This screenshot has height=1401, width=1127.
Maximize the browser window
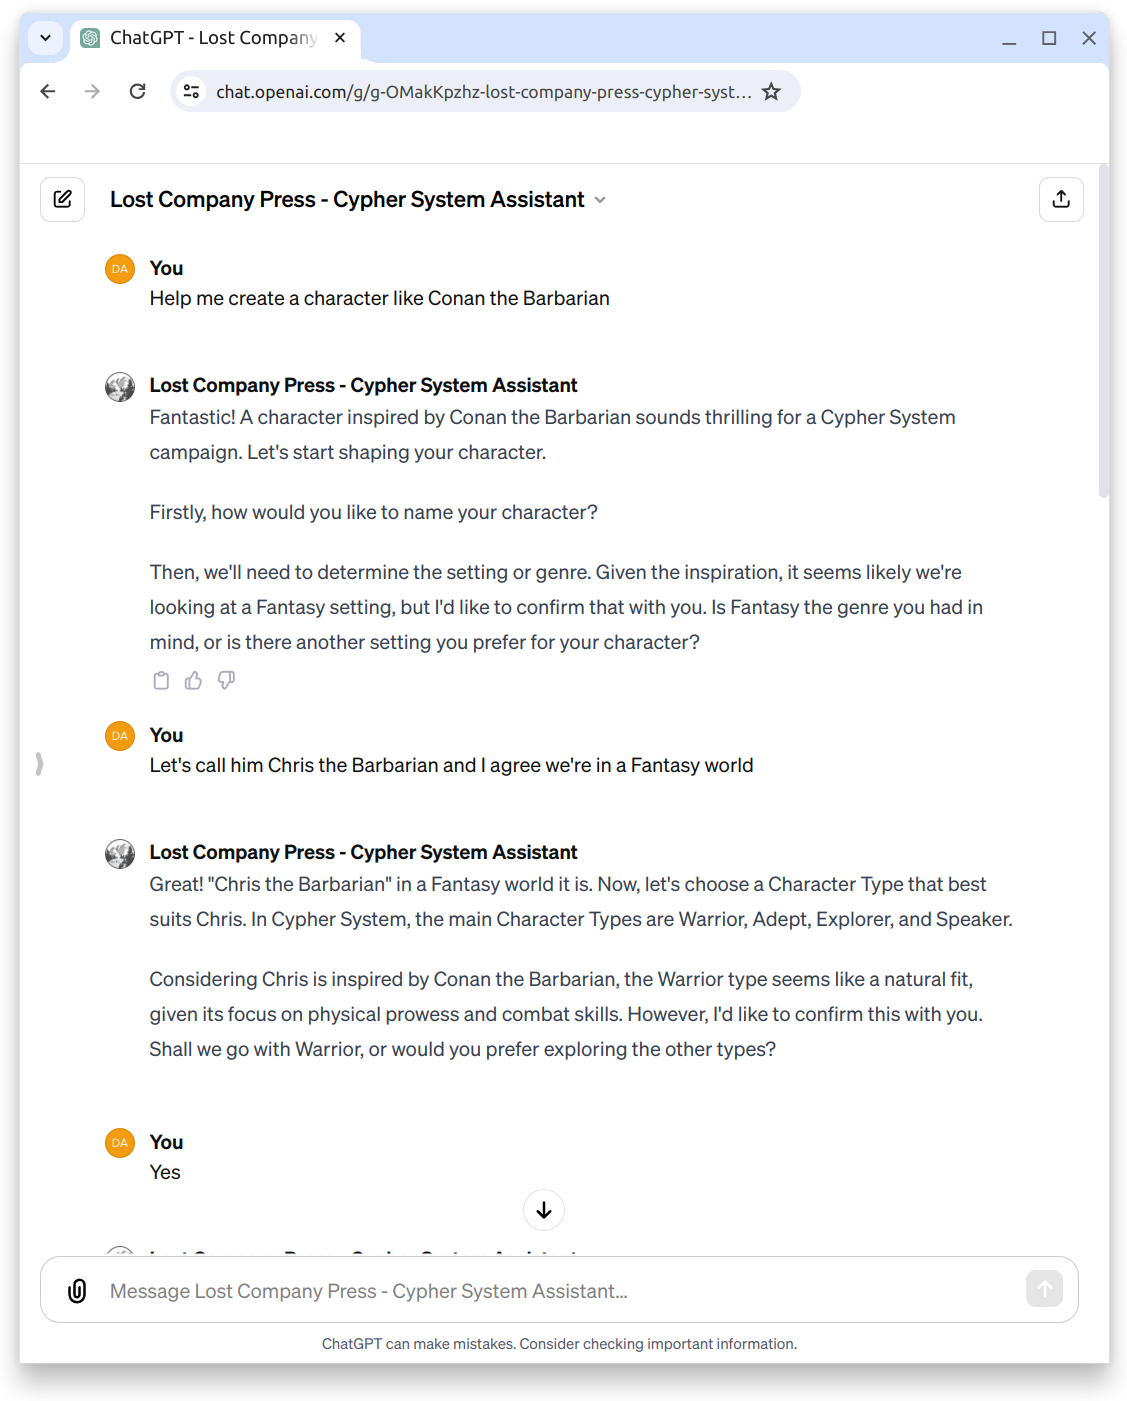coord(1049,38)
